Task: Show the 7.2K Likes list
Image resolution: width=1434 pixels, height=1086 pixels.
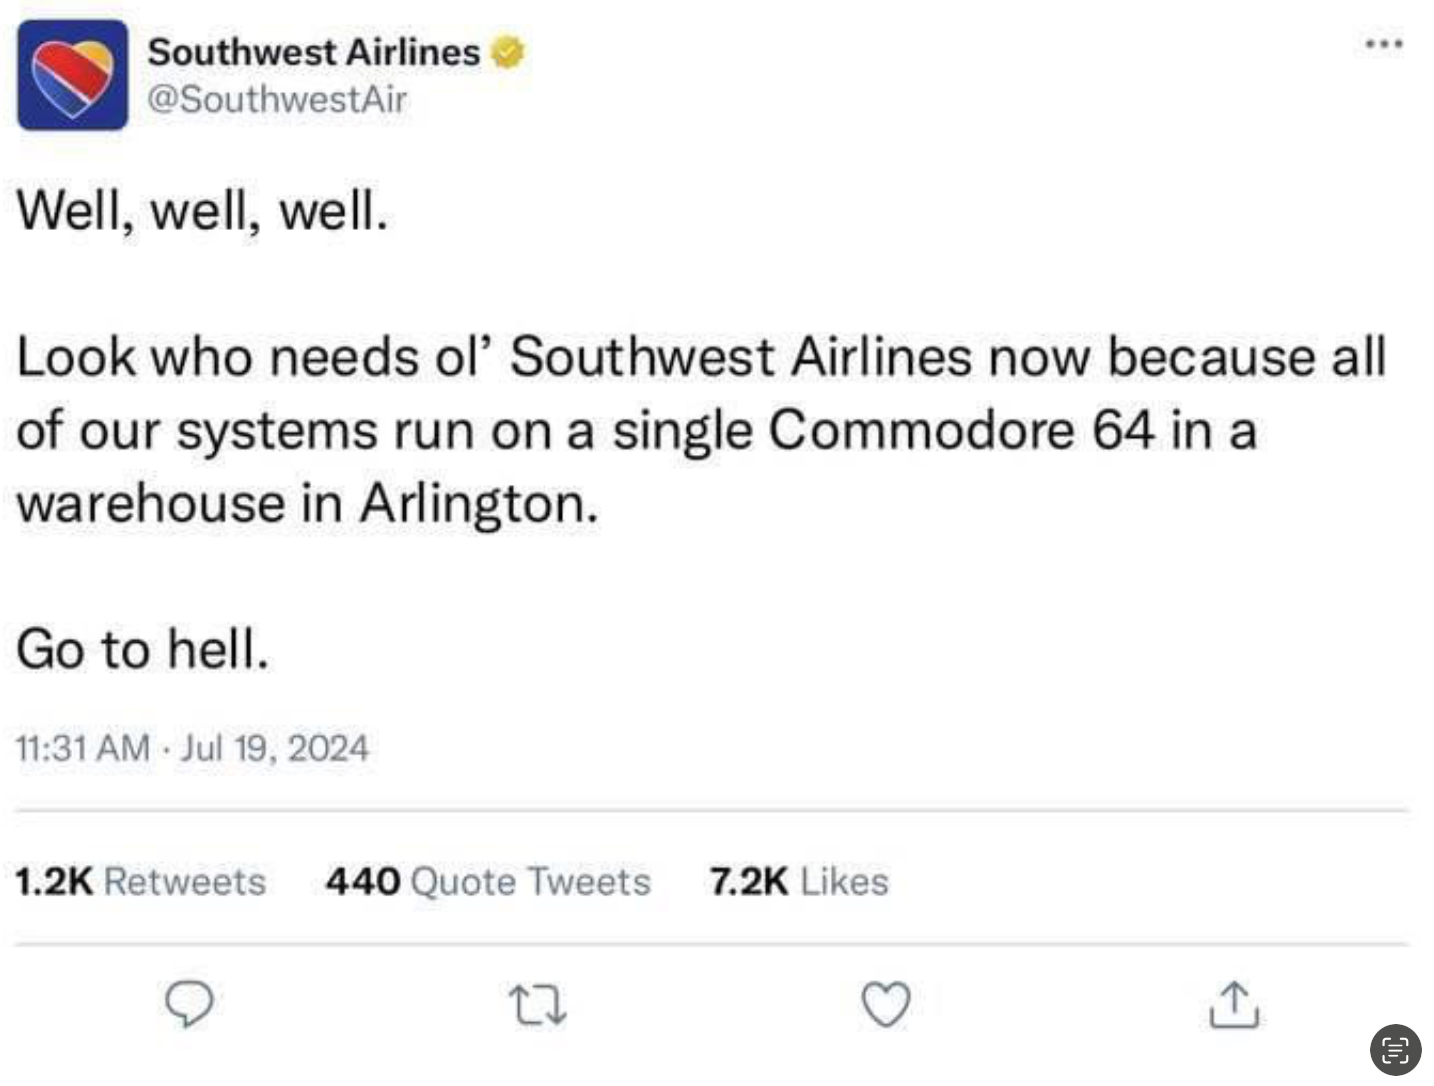Action: pos(798,882)
